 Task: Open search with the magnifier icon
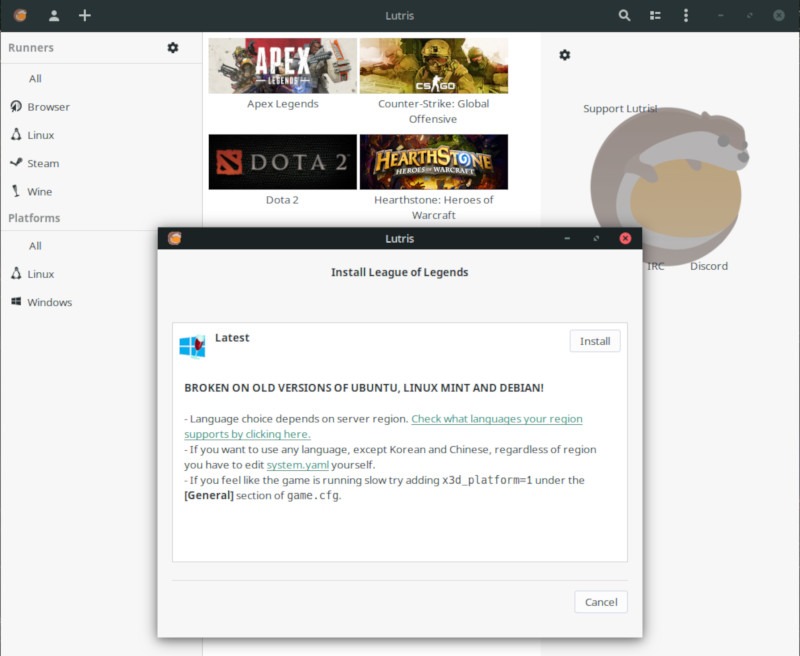(624, 15)
